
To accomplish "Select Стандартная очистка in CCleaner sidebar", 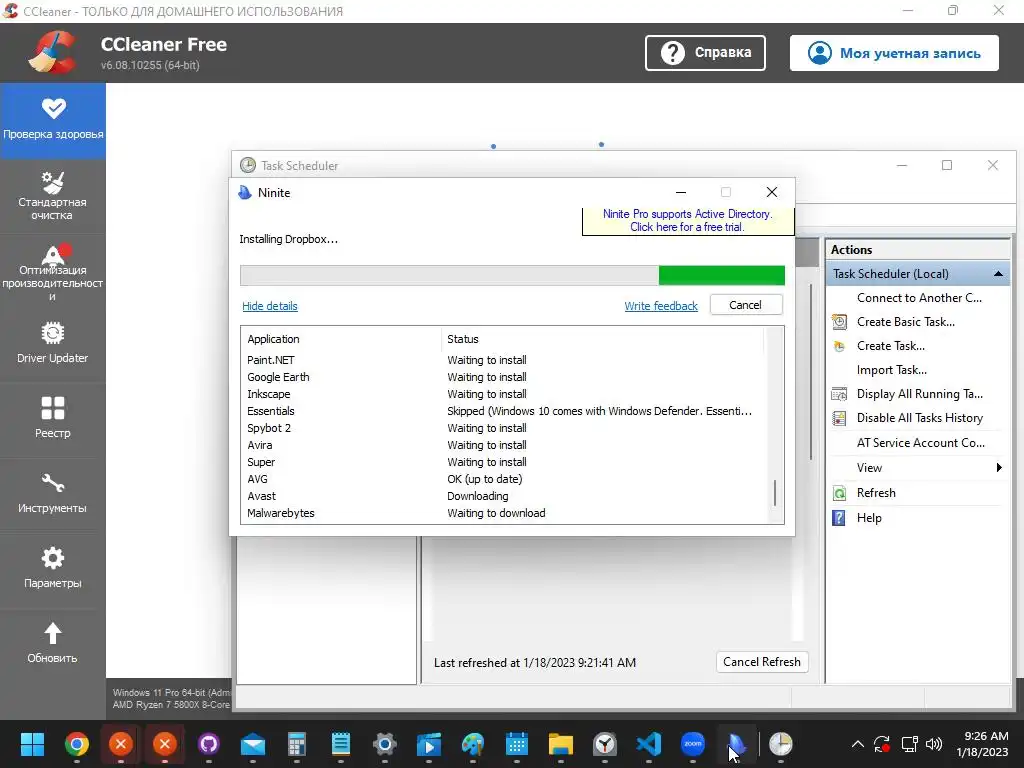I will 53,196.
